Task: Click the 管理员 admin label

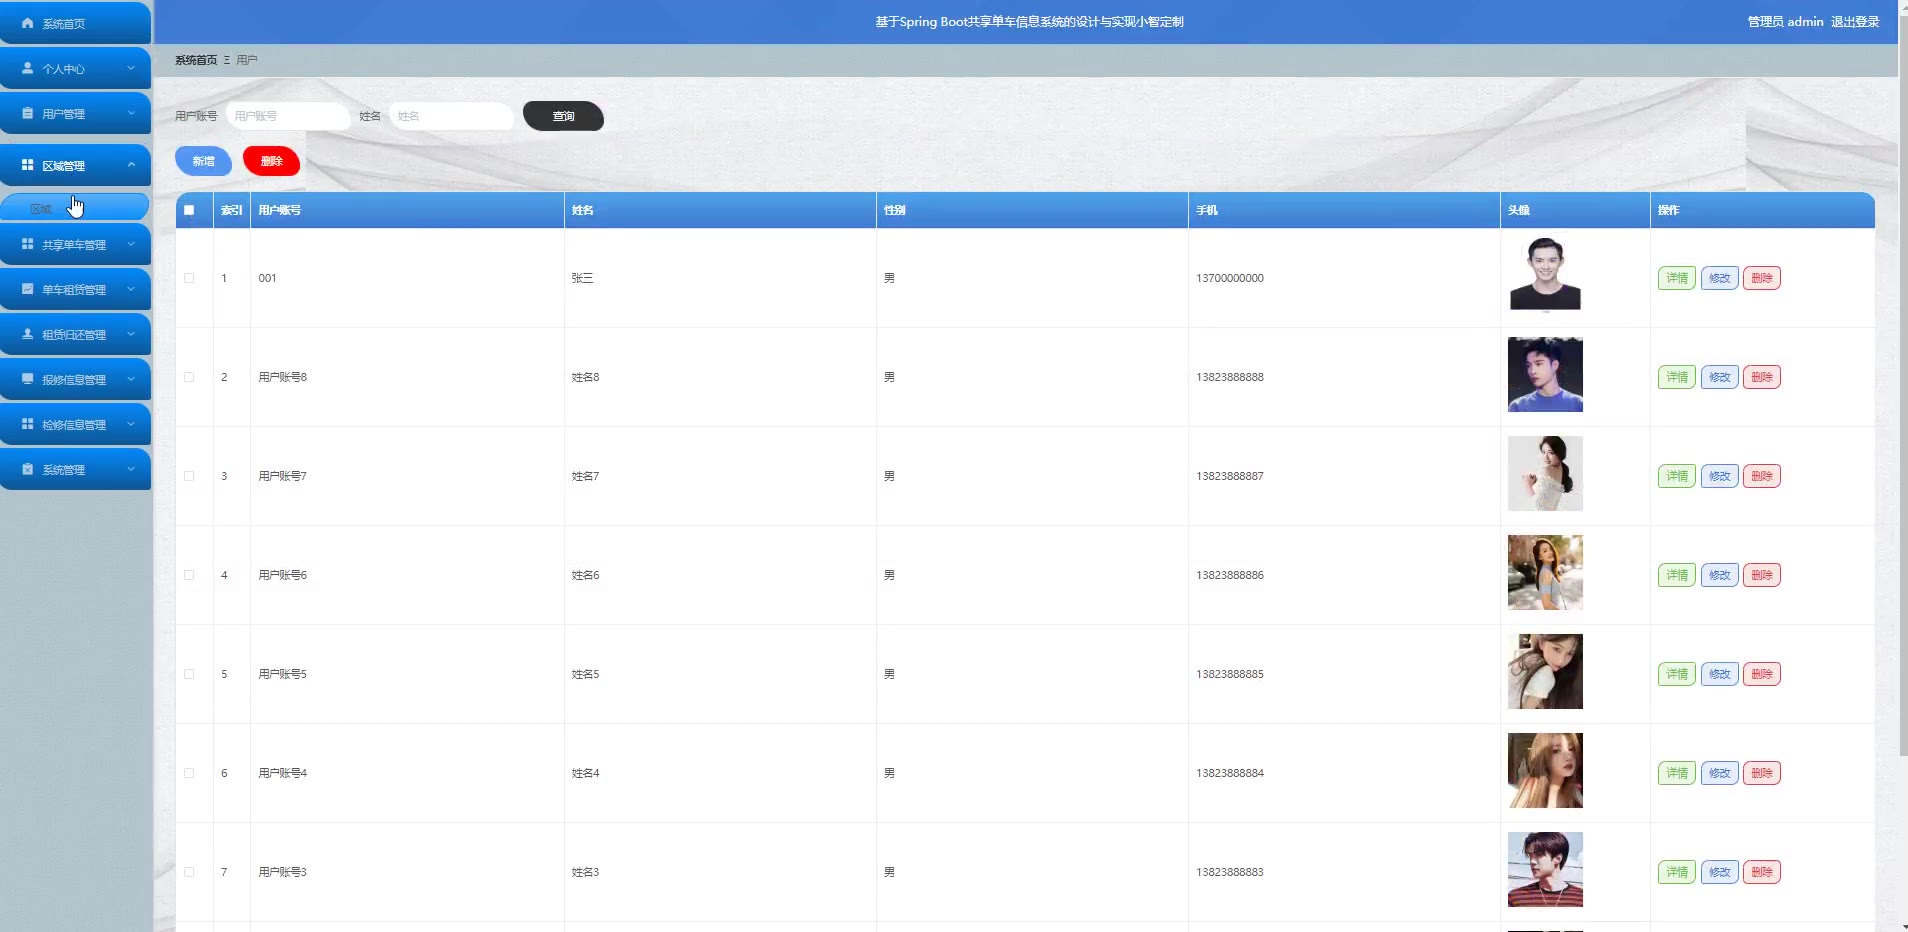Action: click(1785, 22)
